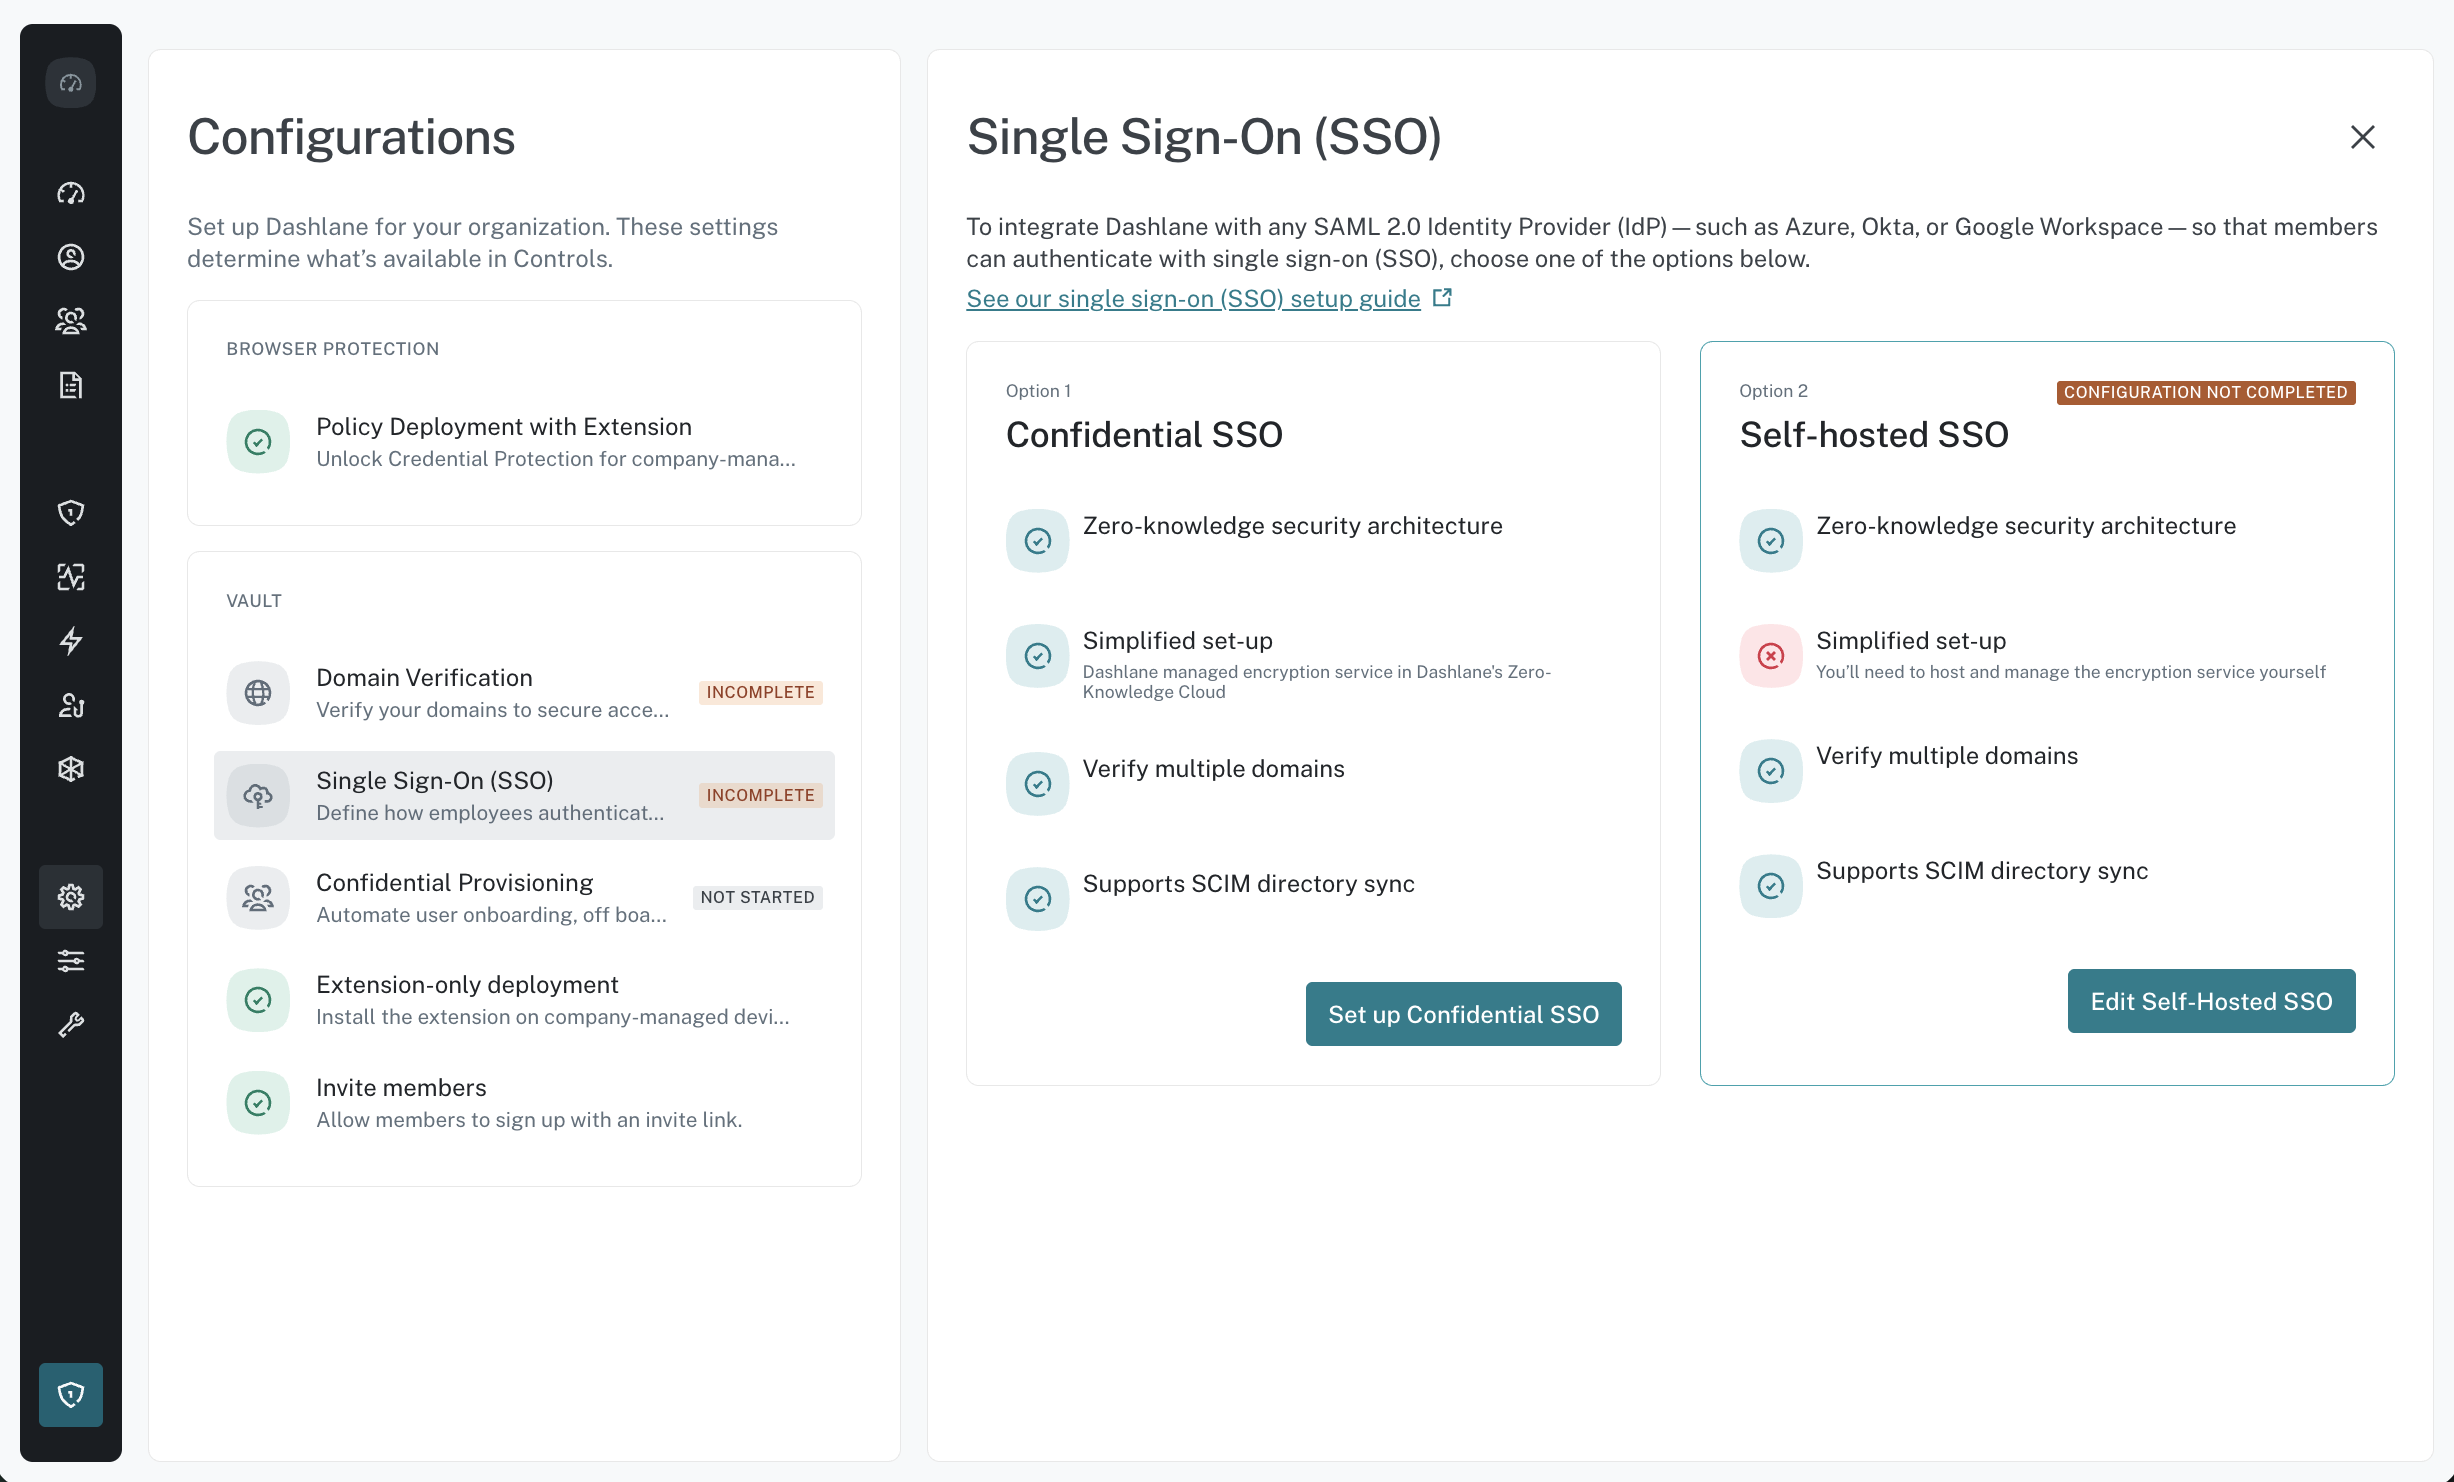Click Edit Self-Hosted SSO button
Image resolution: width=2454 pixels, height=1482 pixels.
pos(2211,1001)
